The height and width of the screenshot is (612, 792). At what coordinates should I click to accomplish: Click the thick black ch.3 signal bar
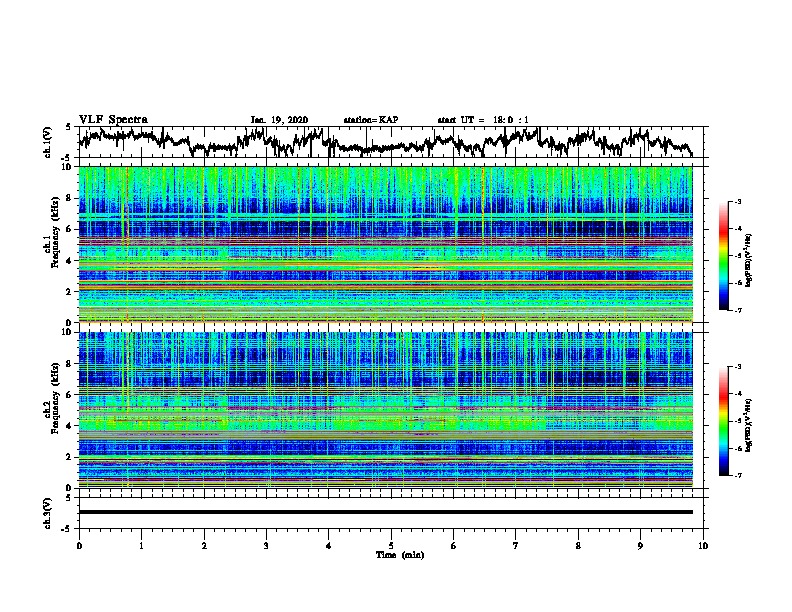386,512
